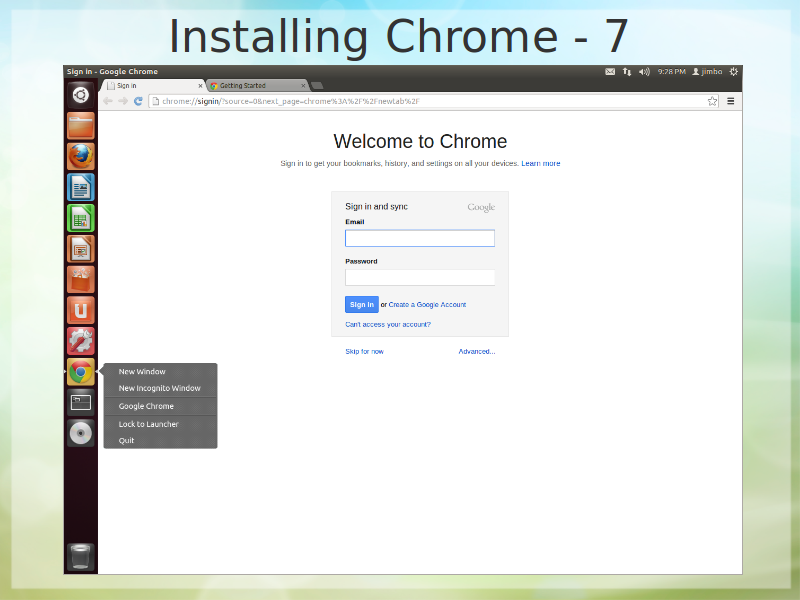Click Can't access your account link
This screenshot has width=800, height=600.
(388, 324)
